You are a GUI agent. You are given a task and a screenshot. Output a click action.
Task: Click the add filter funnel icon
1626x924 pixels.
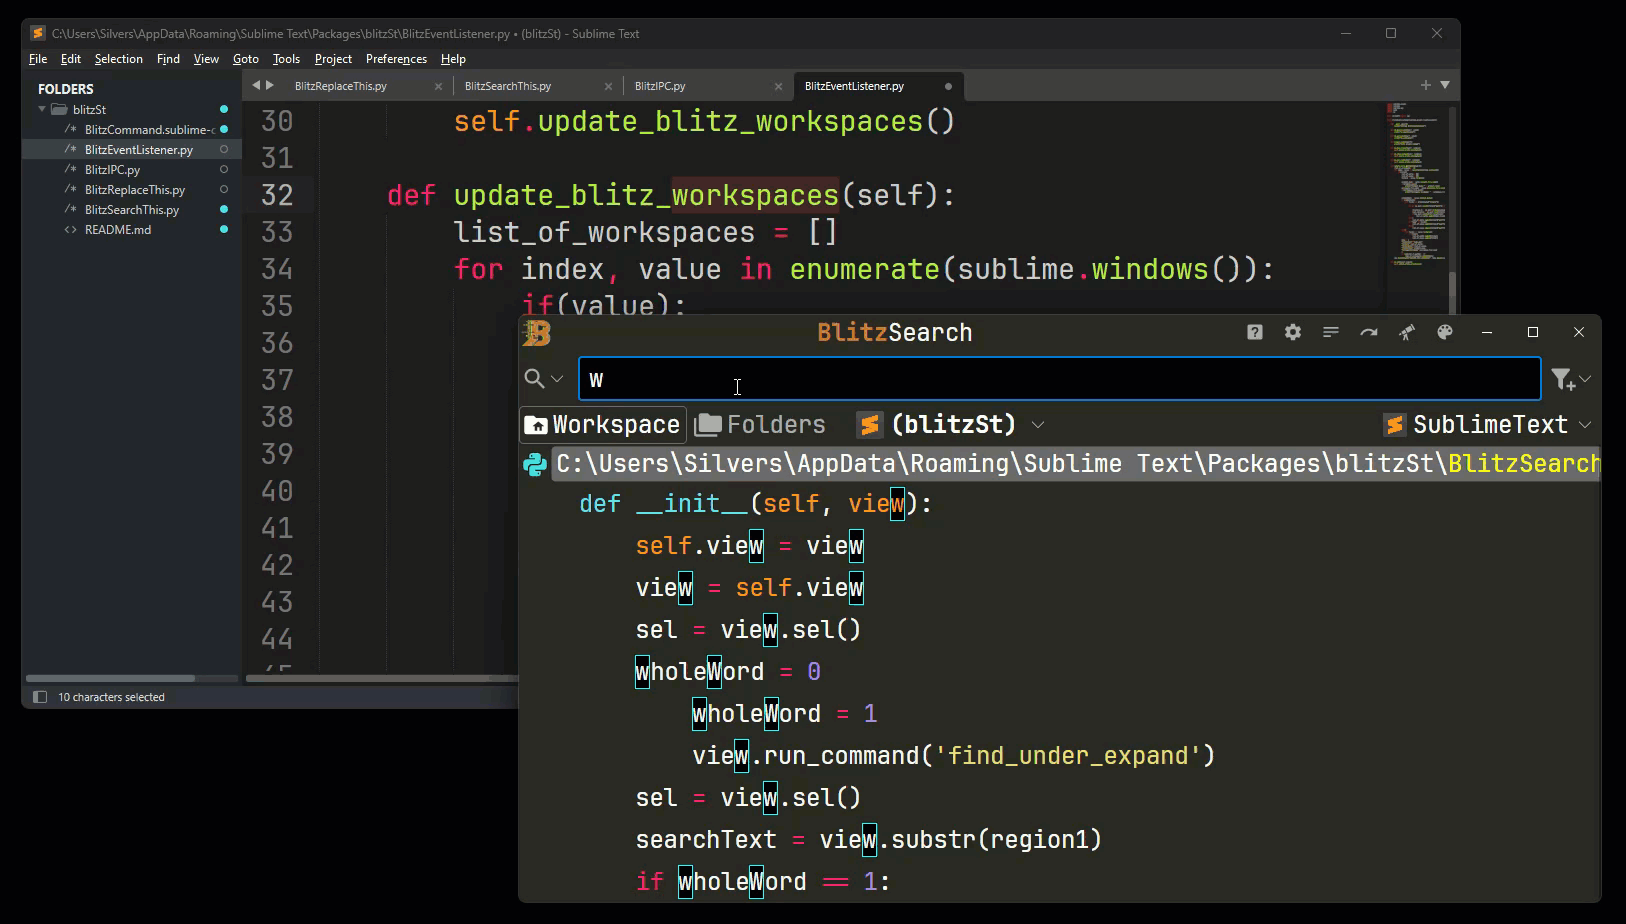coord(1563,379)
